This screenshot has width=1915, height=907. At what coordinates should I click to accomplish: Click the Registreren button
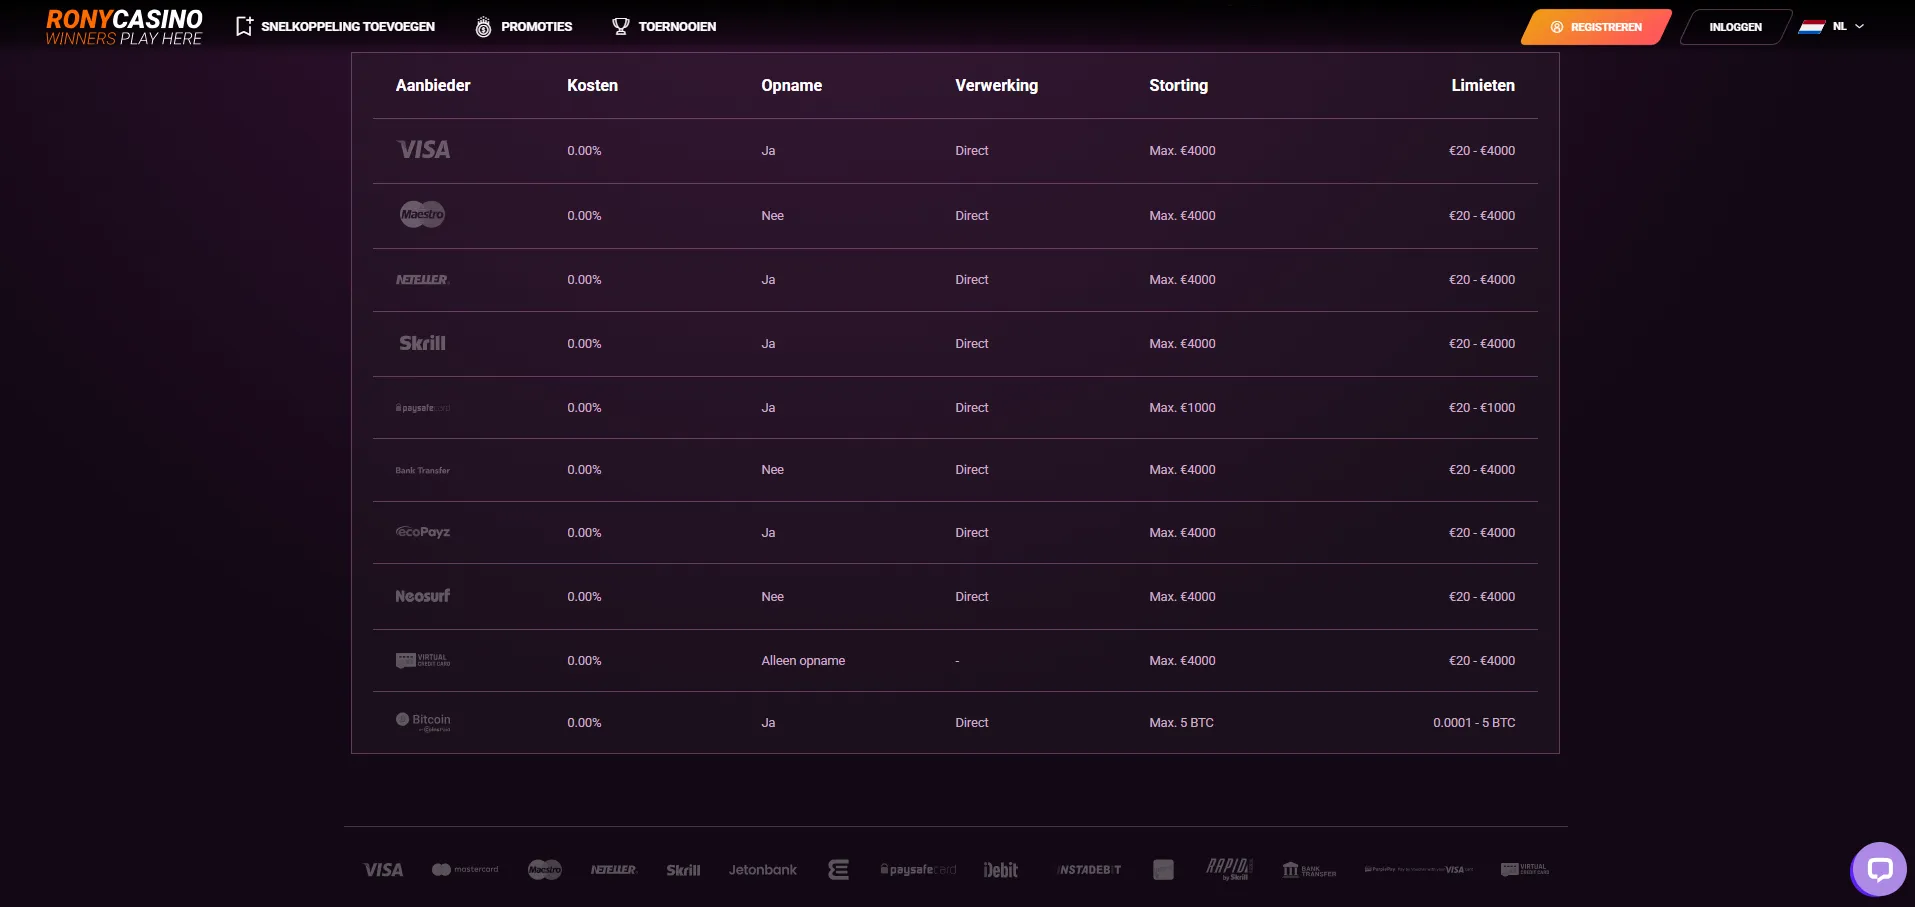tap(1597, 27)
